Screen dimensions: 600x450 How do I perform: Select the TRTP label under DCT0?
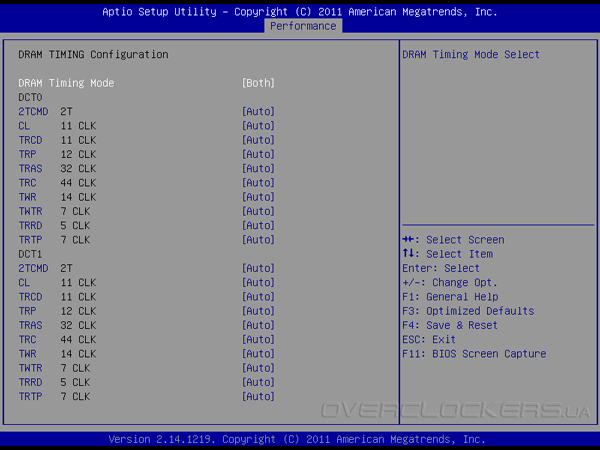(x=30, y=240)
